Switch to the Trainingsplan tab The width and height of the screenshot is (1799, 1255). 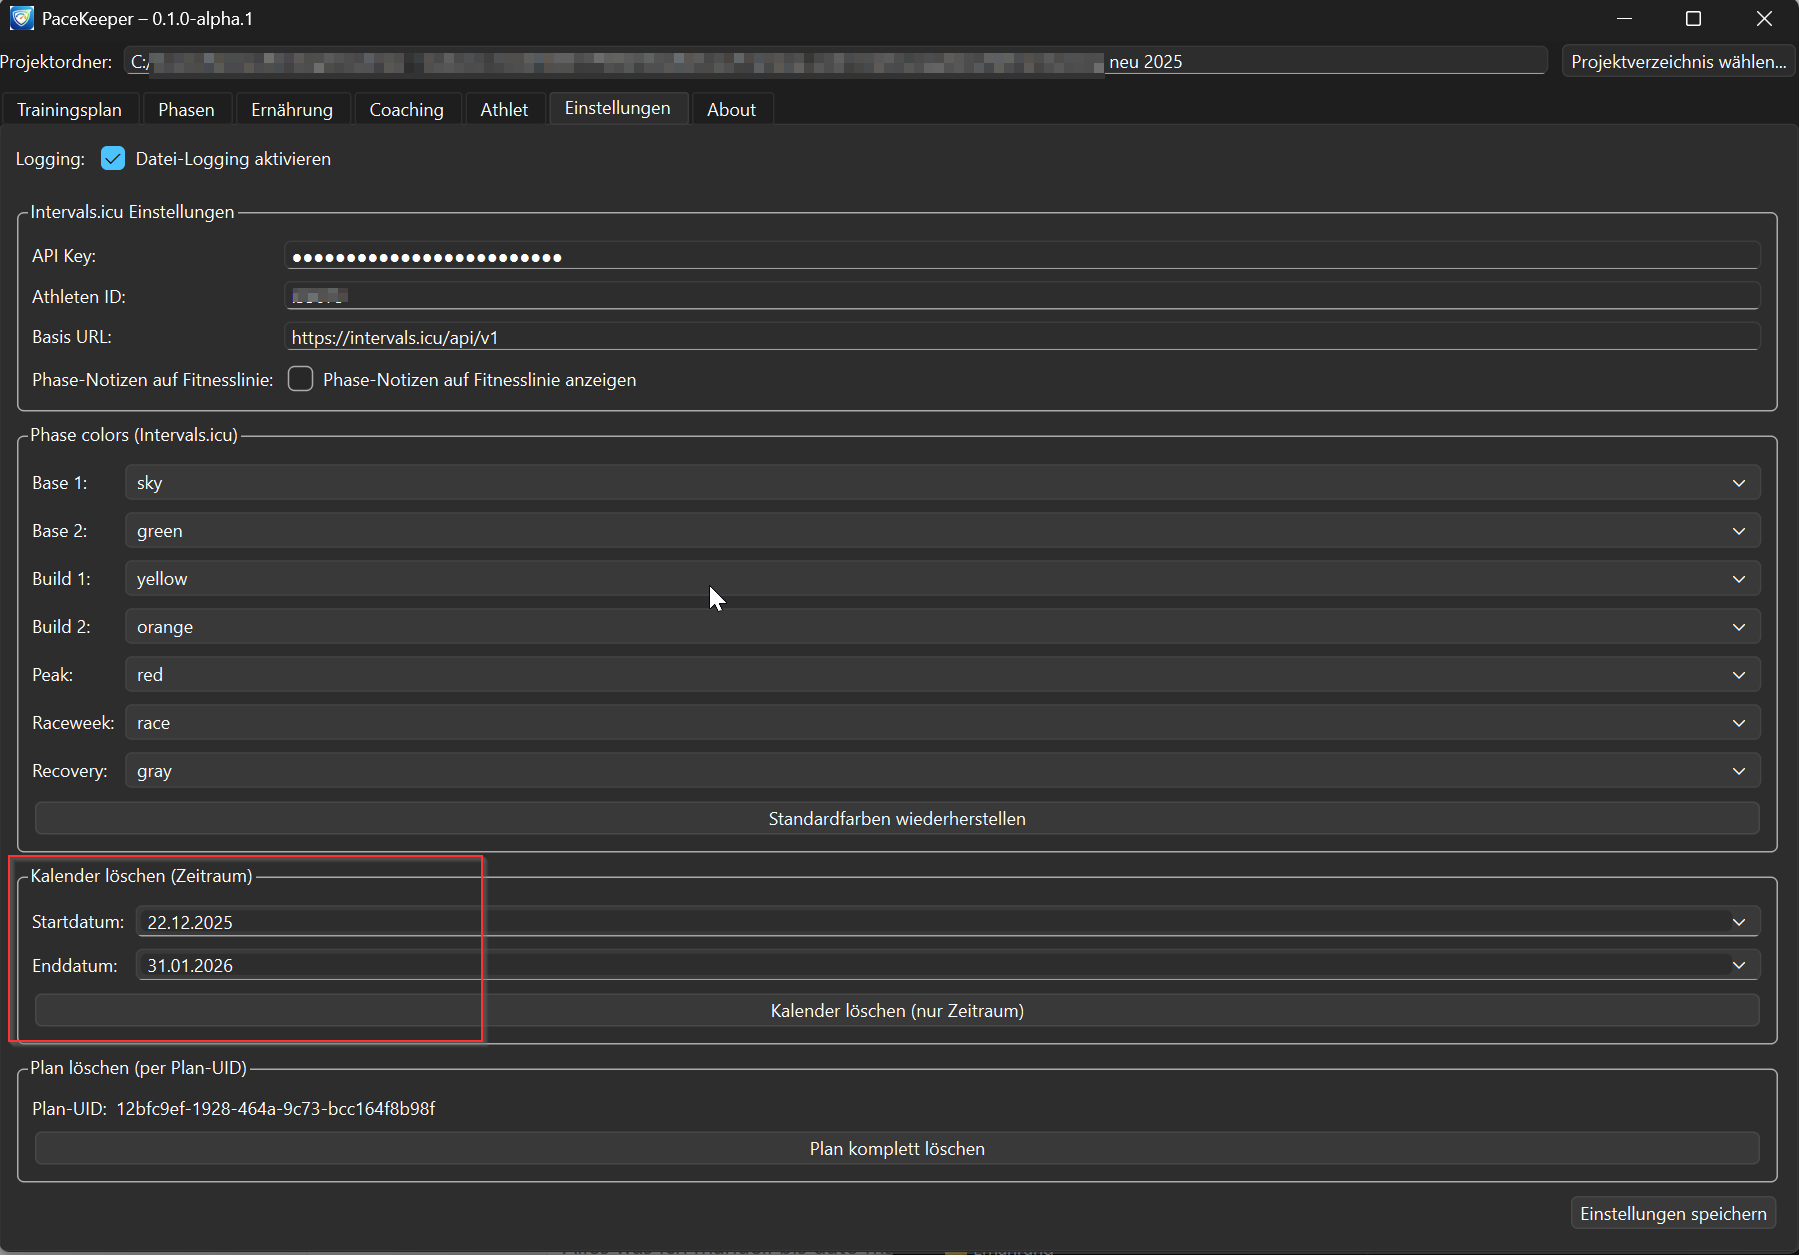tap(69, 110)
